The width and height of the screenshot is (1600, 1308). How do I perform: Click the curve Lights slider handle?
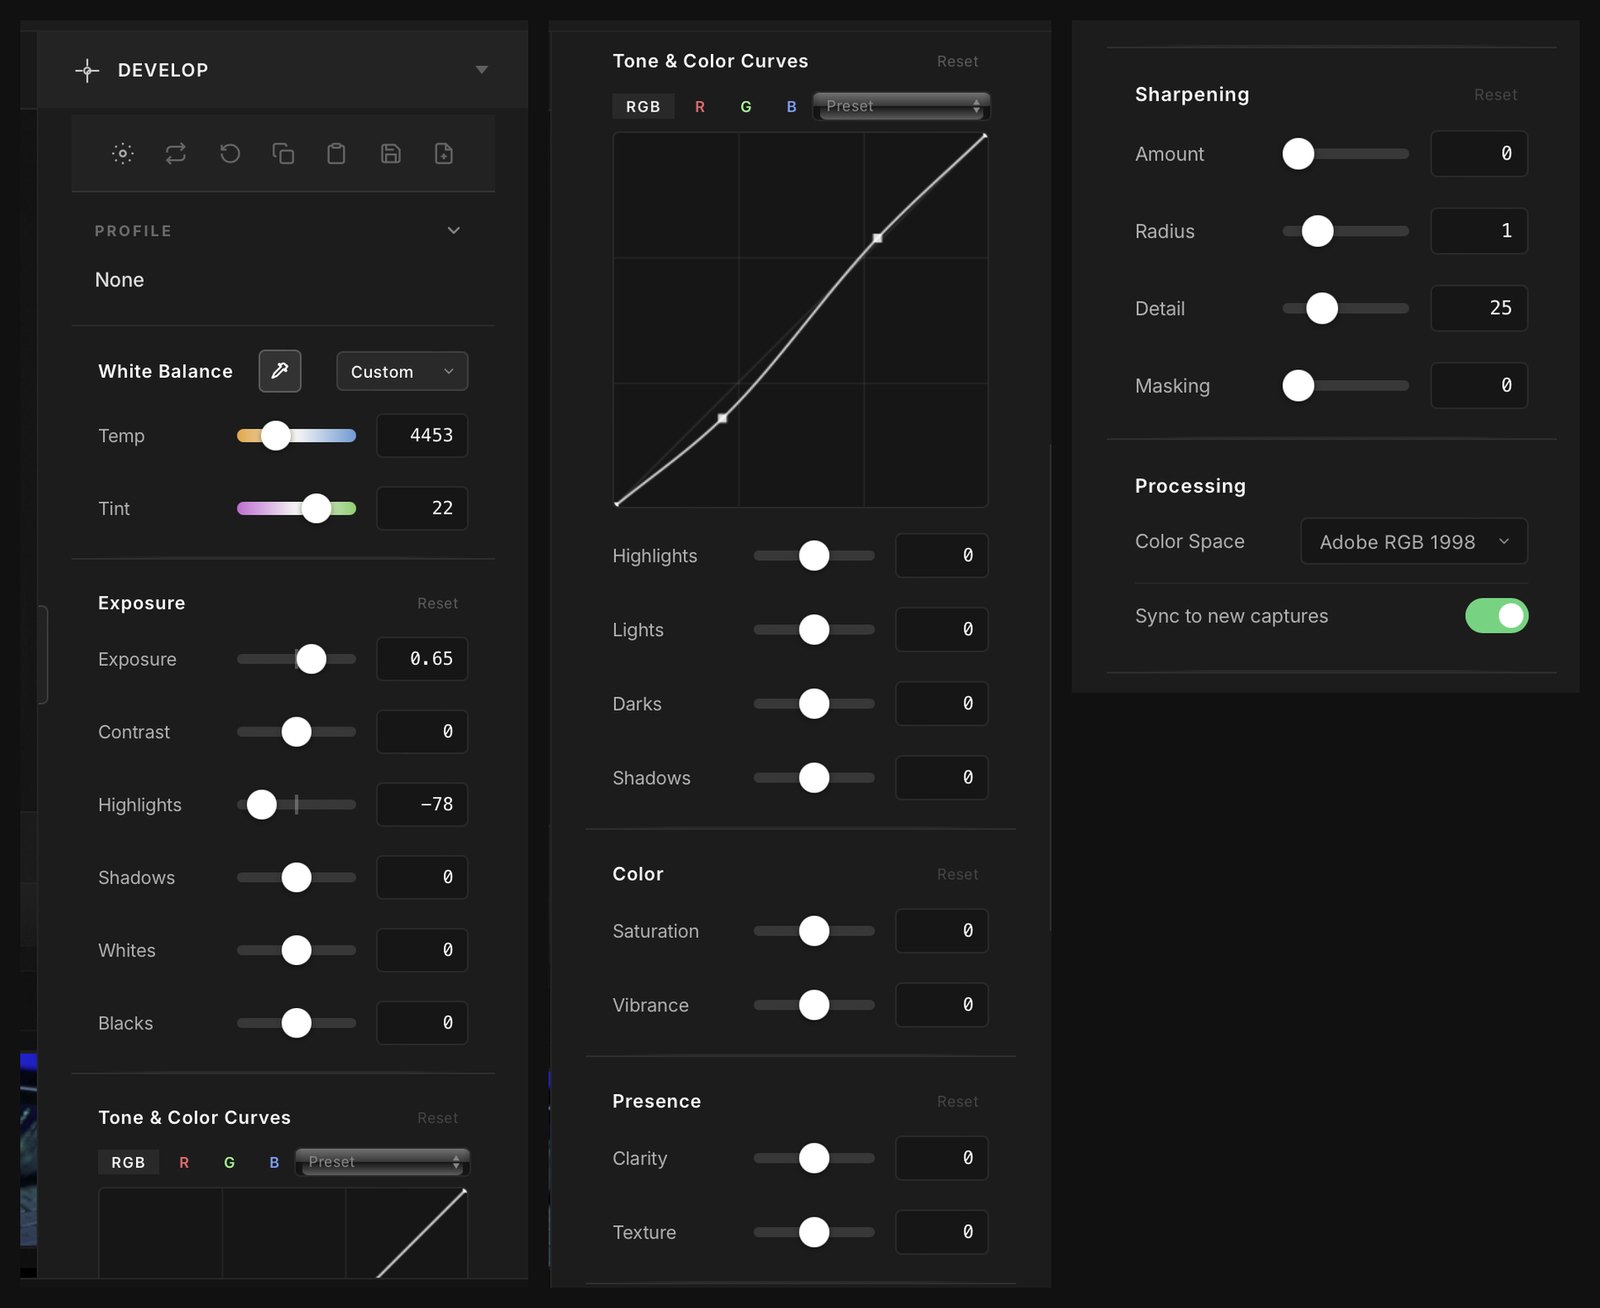814,630
